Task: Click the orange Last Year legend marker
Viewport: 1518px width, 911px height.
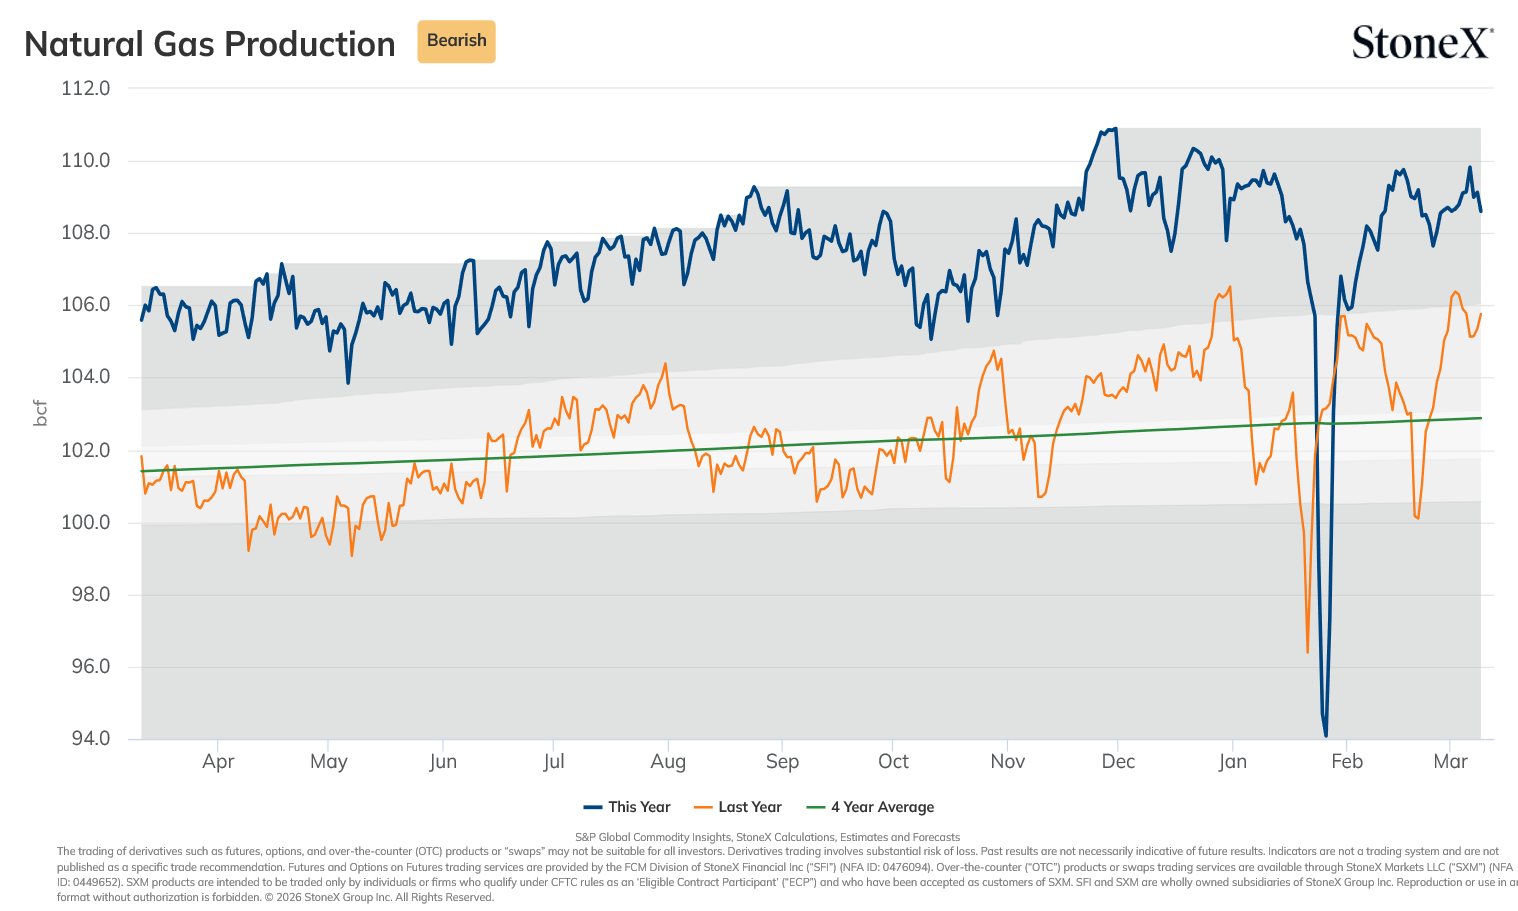Action: coord(703,807)
